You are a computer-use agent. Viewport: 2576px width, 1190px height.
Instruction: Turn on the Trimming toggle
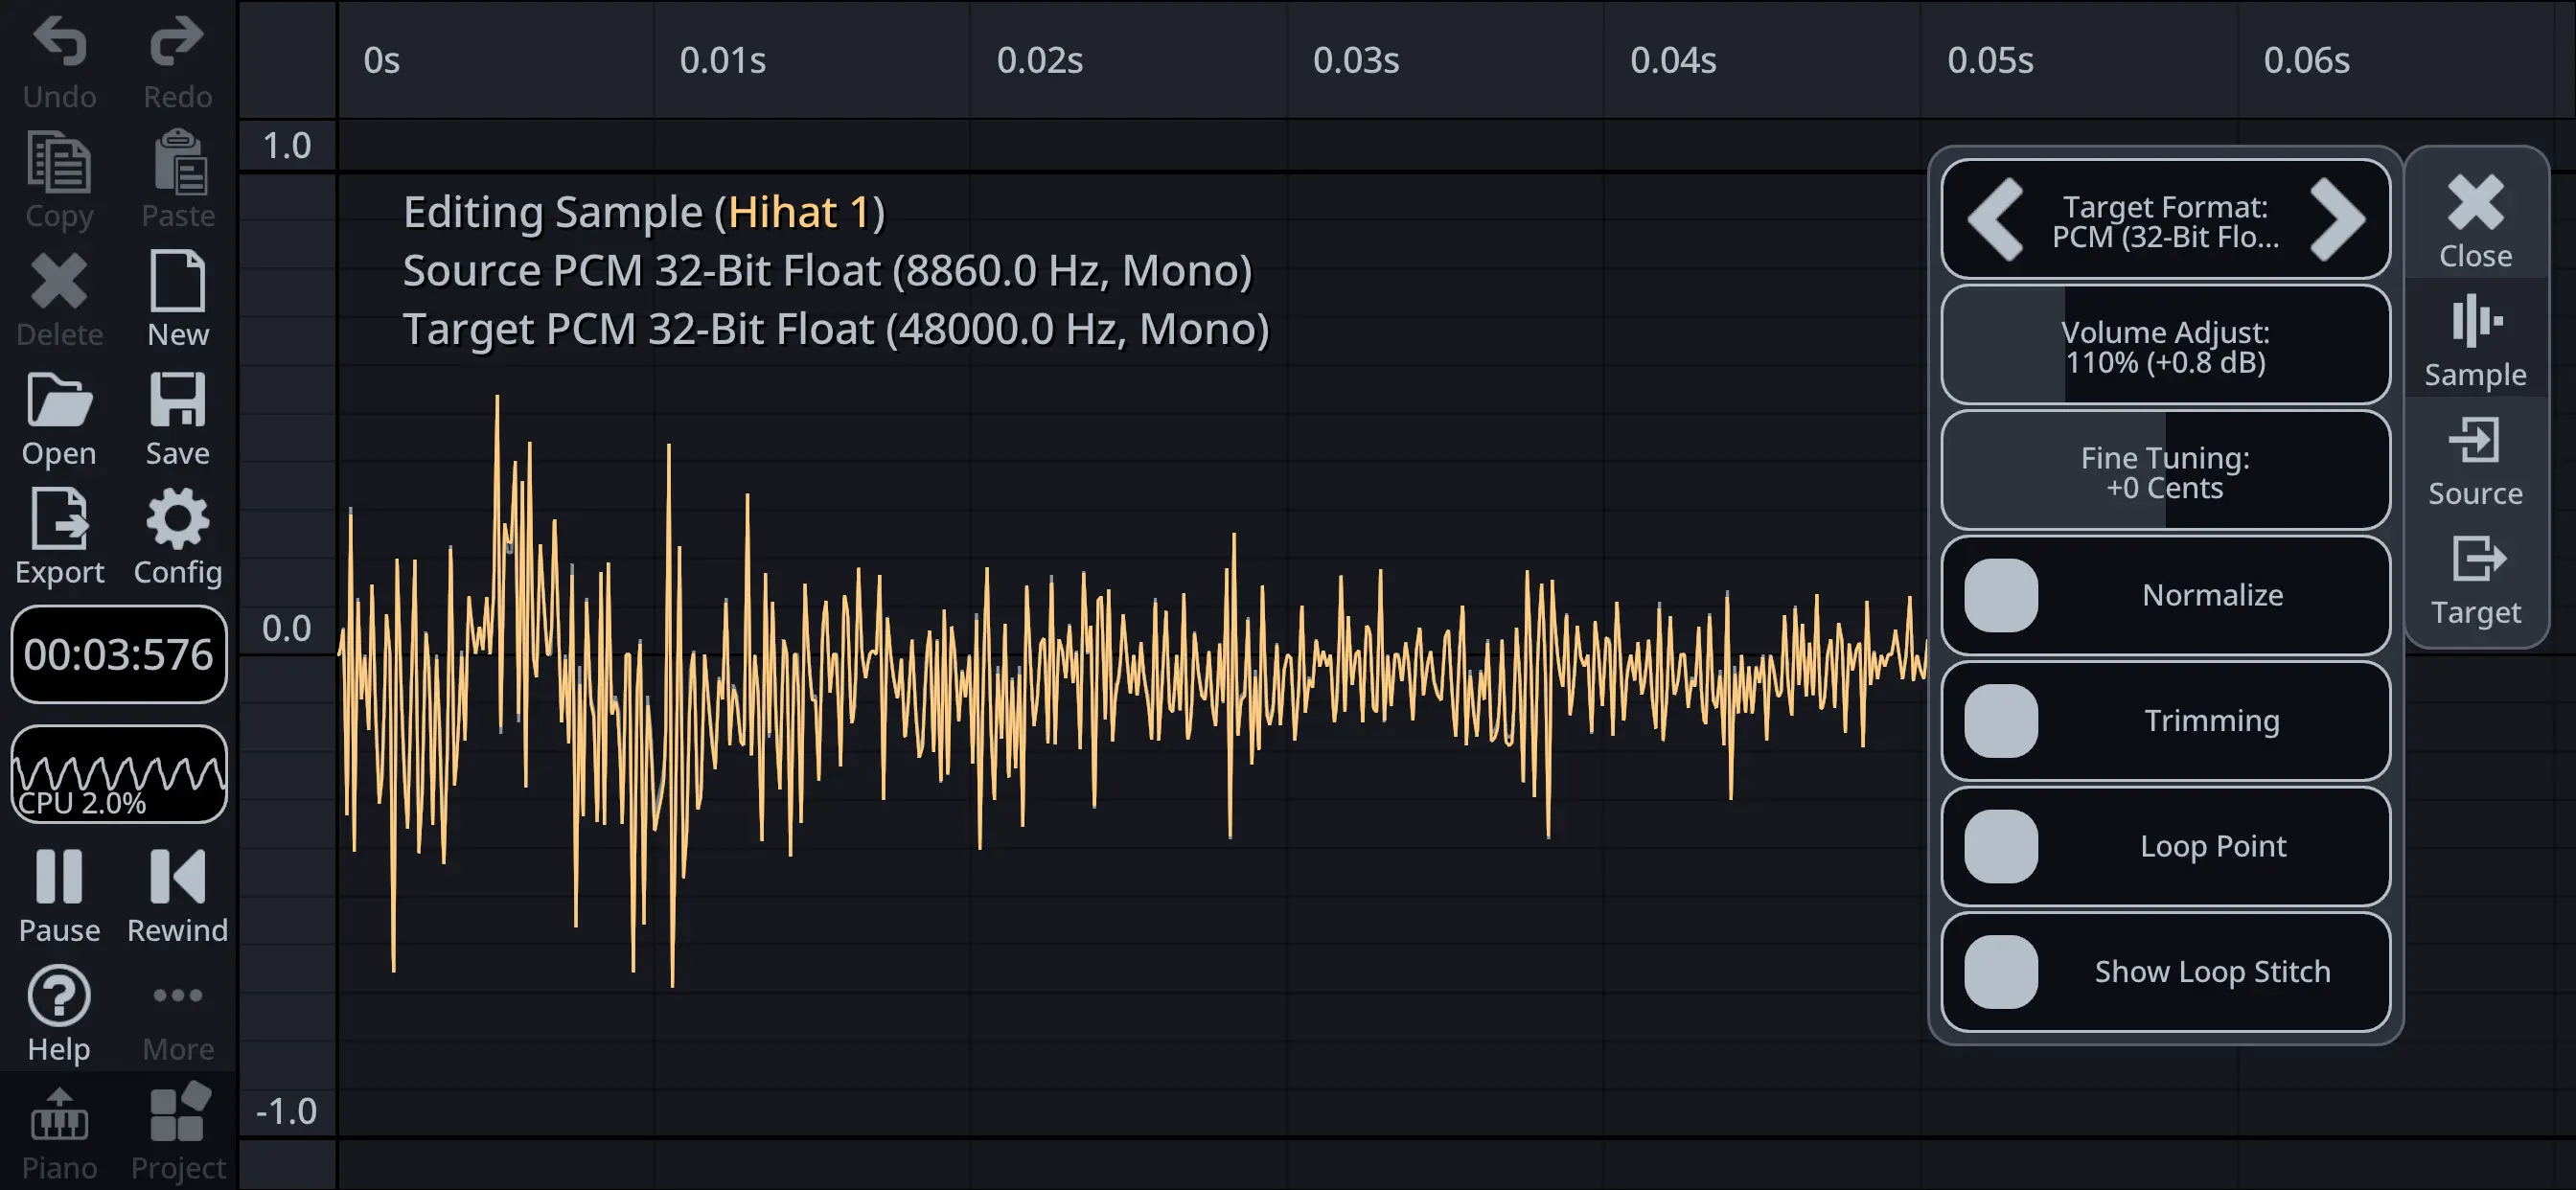click(x=2000, y=721)
